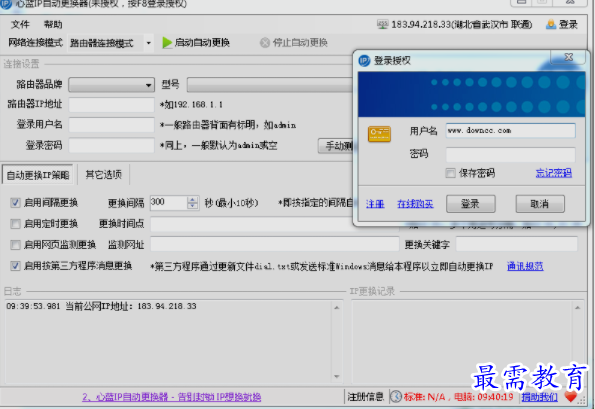Open the 型号 model combo box
Viewport: 595px width, 409px height.
click(x=270, y=85)
